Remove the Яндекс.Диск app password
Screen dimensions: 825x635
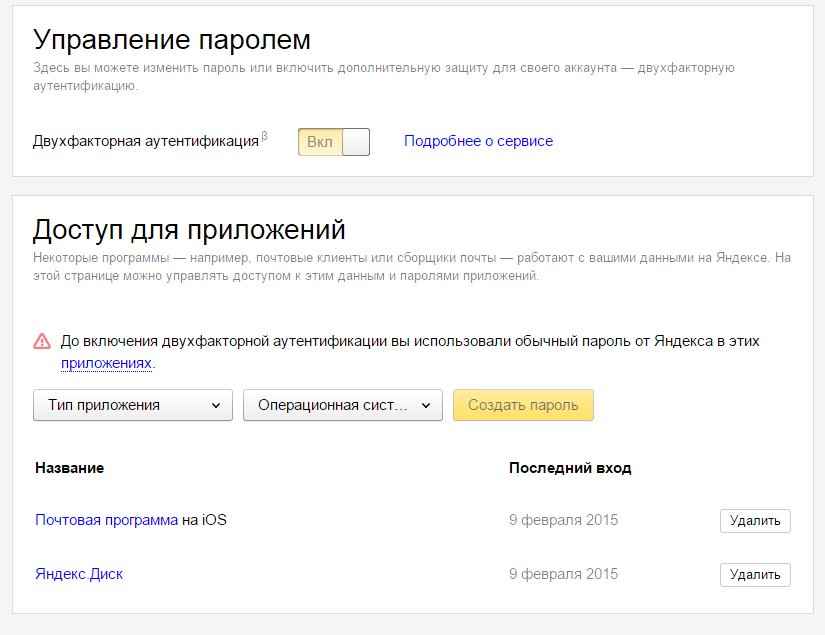tap(754, 575)
